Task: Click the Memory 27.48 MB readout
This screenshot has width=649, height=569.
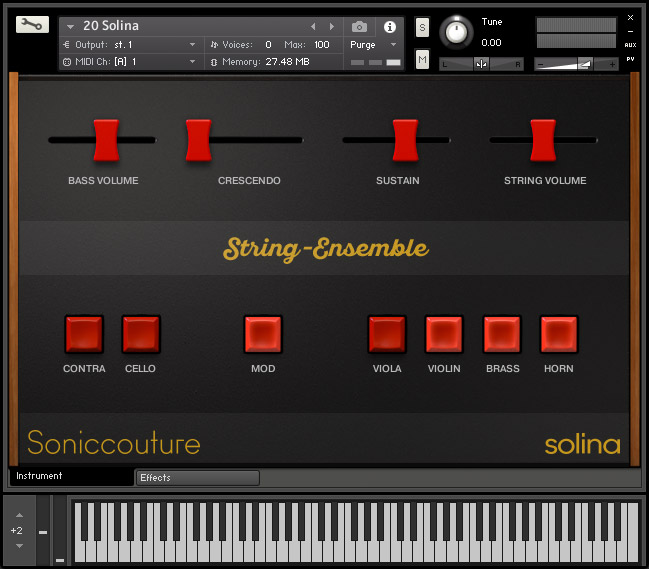Action: [266, 62]
